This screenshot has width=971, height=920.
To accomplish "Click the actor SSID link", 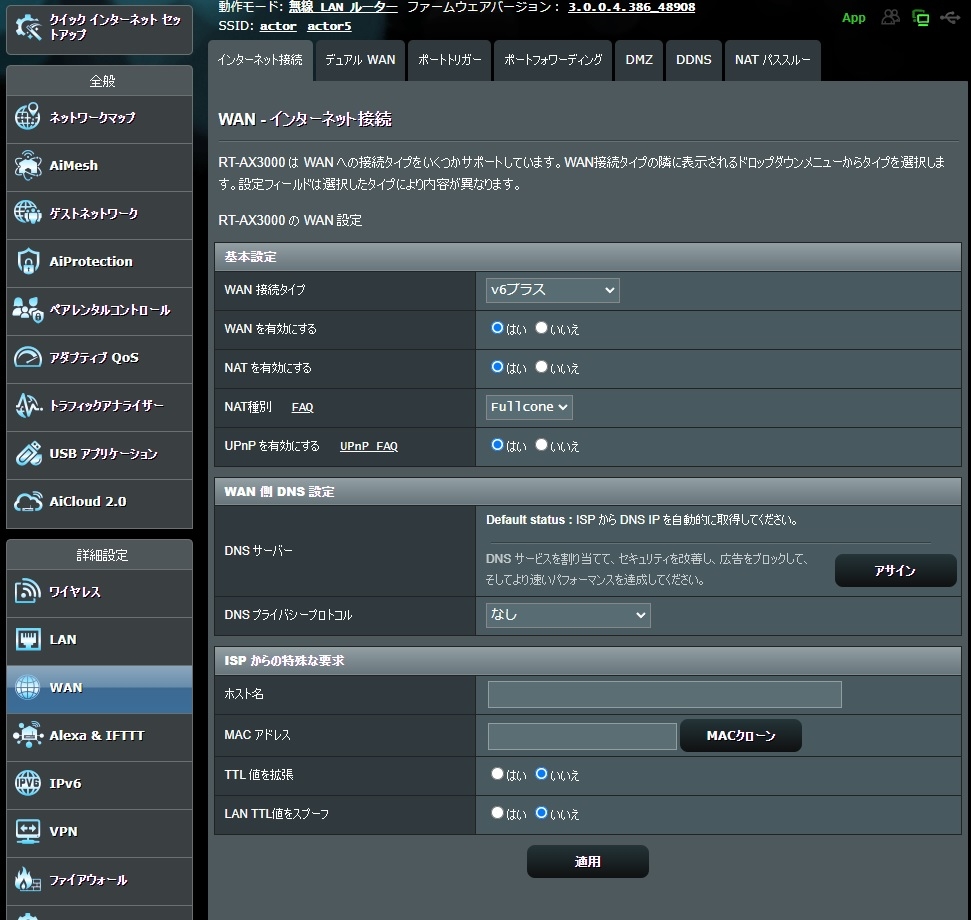I will pos(278,26).
